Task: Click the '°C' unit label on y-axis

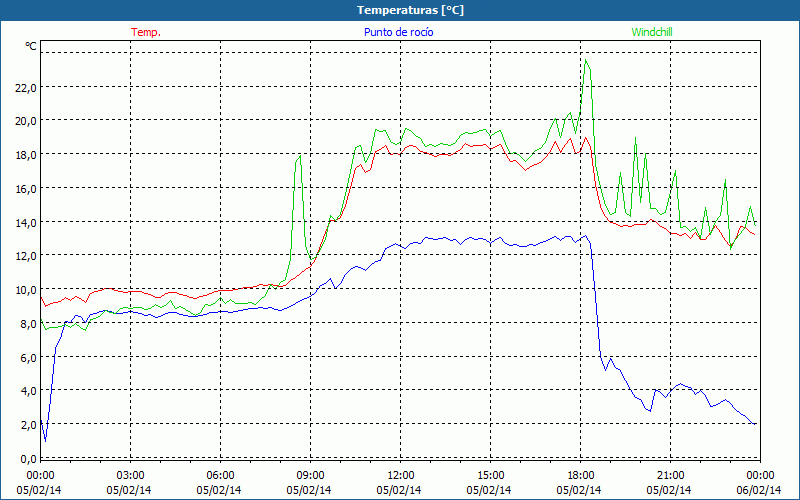Action: (x=31, y=46)
